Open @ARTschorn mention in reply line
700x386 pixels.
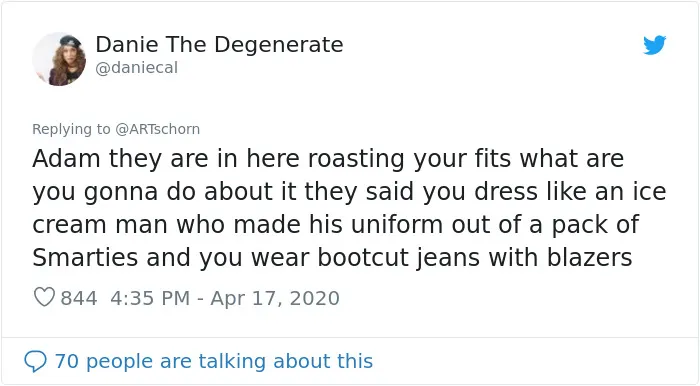(x=158, y=129)
